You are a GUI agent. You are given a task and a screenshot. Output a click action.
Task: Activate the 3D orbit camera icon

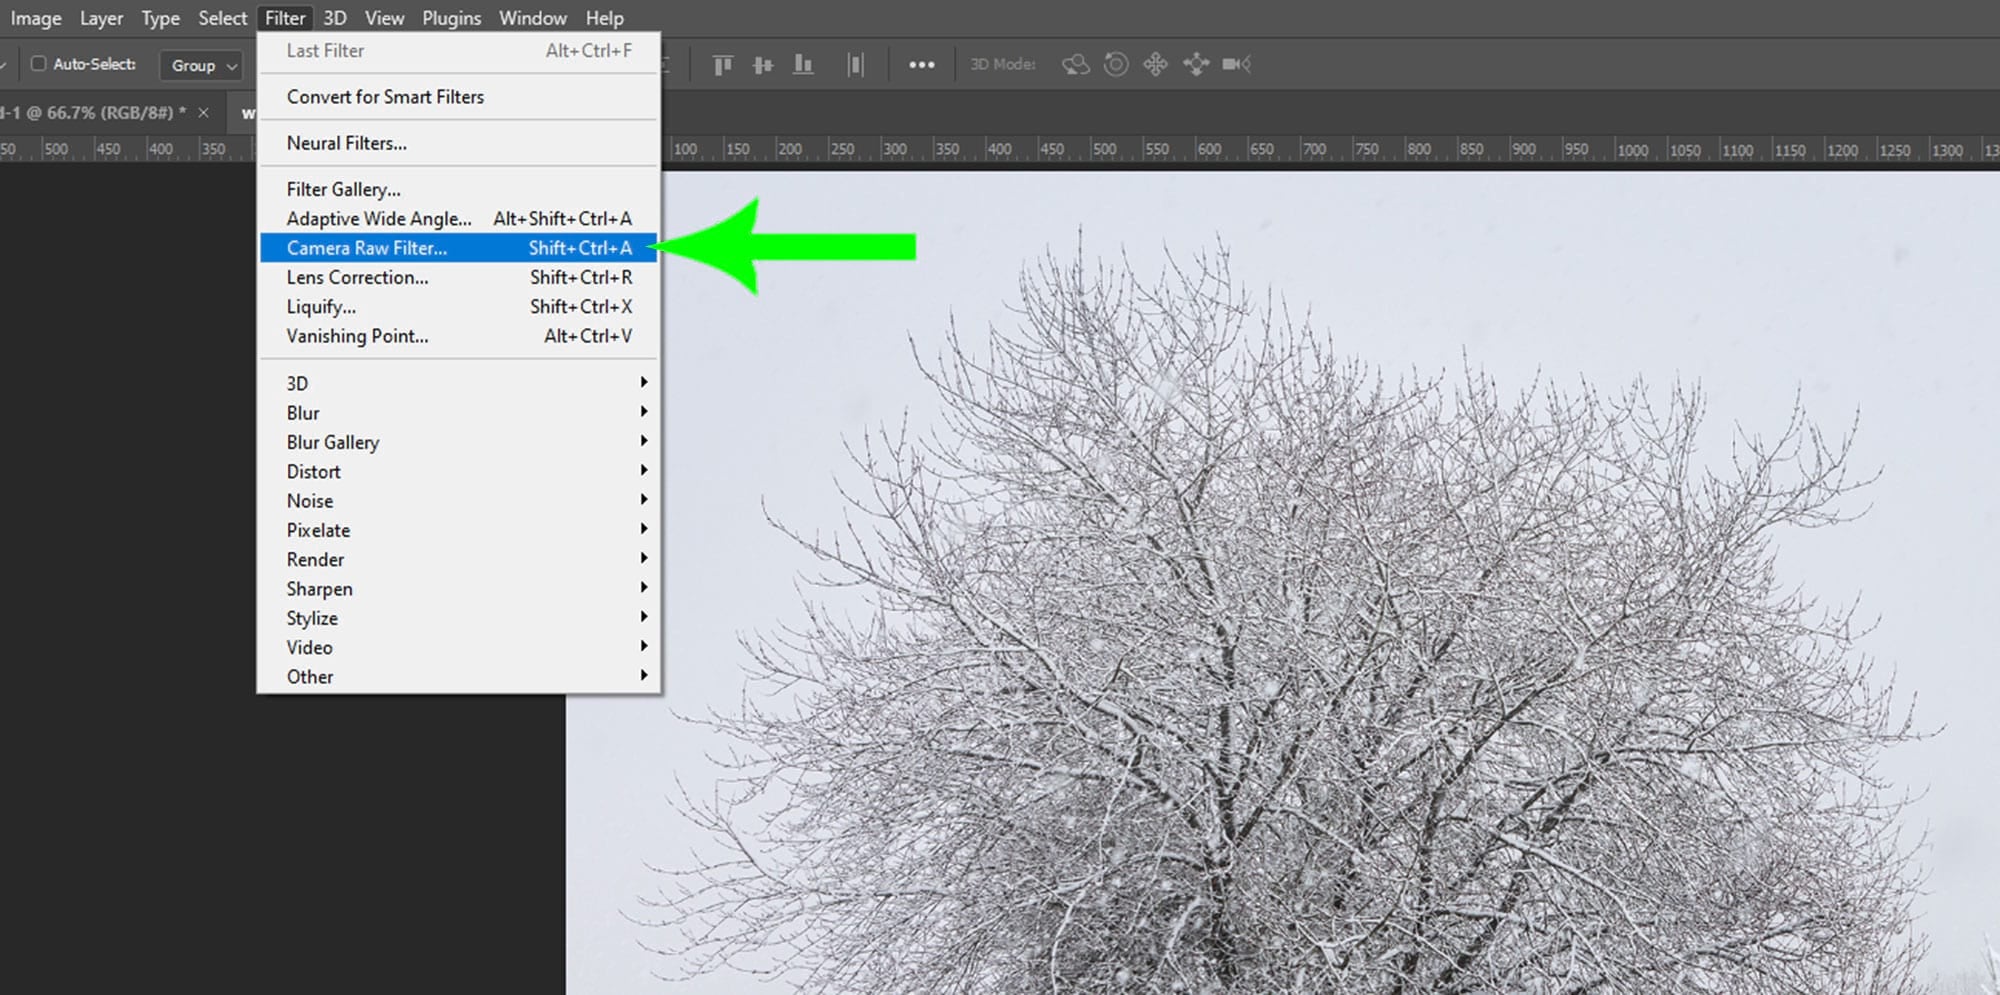coord(1076,64)
